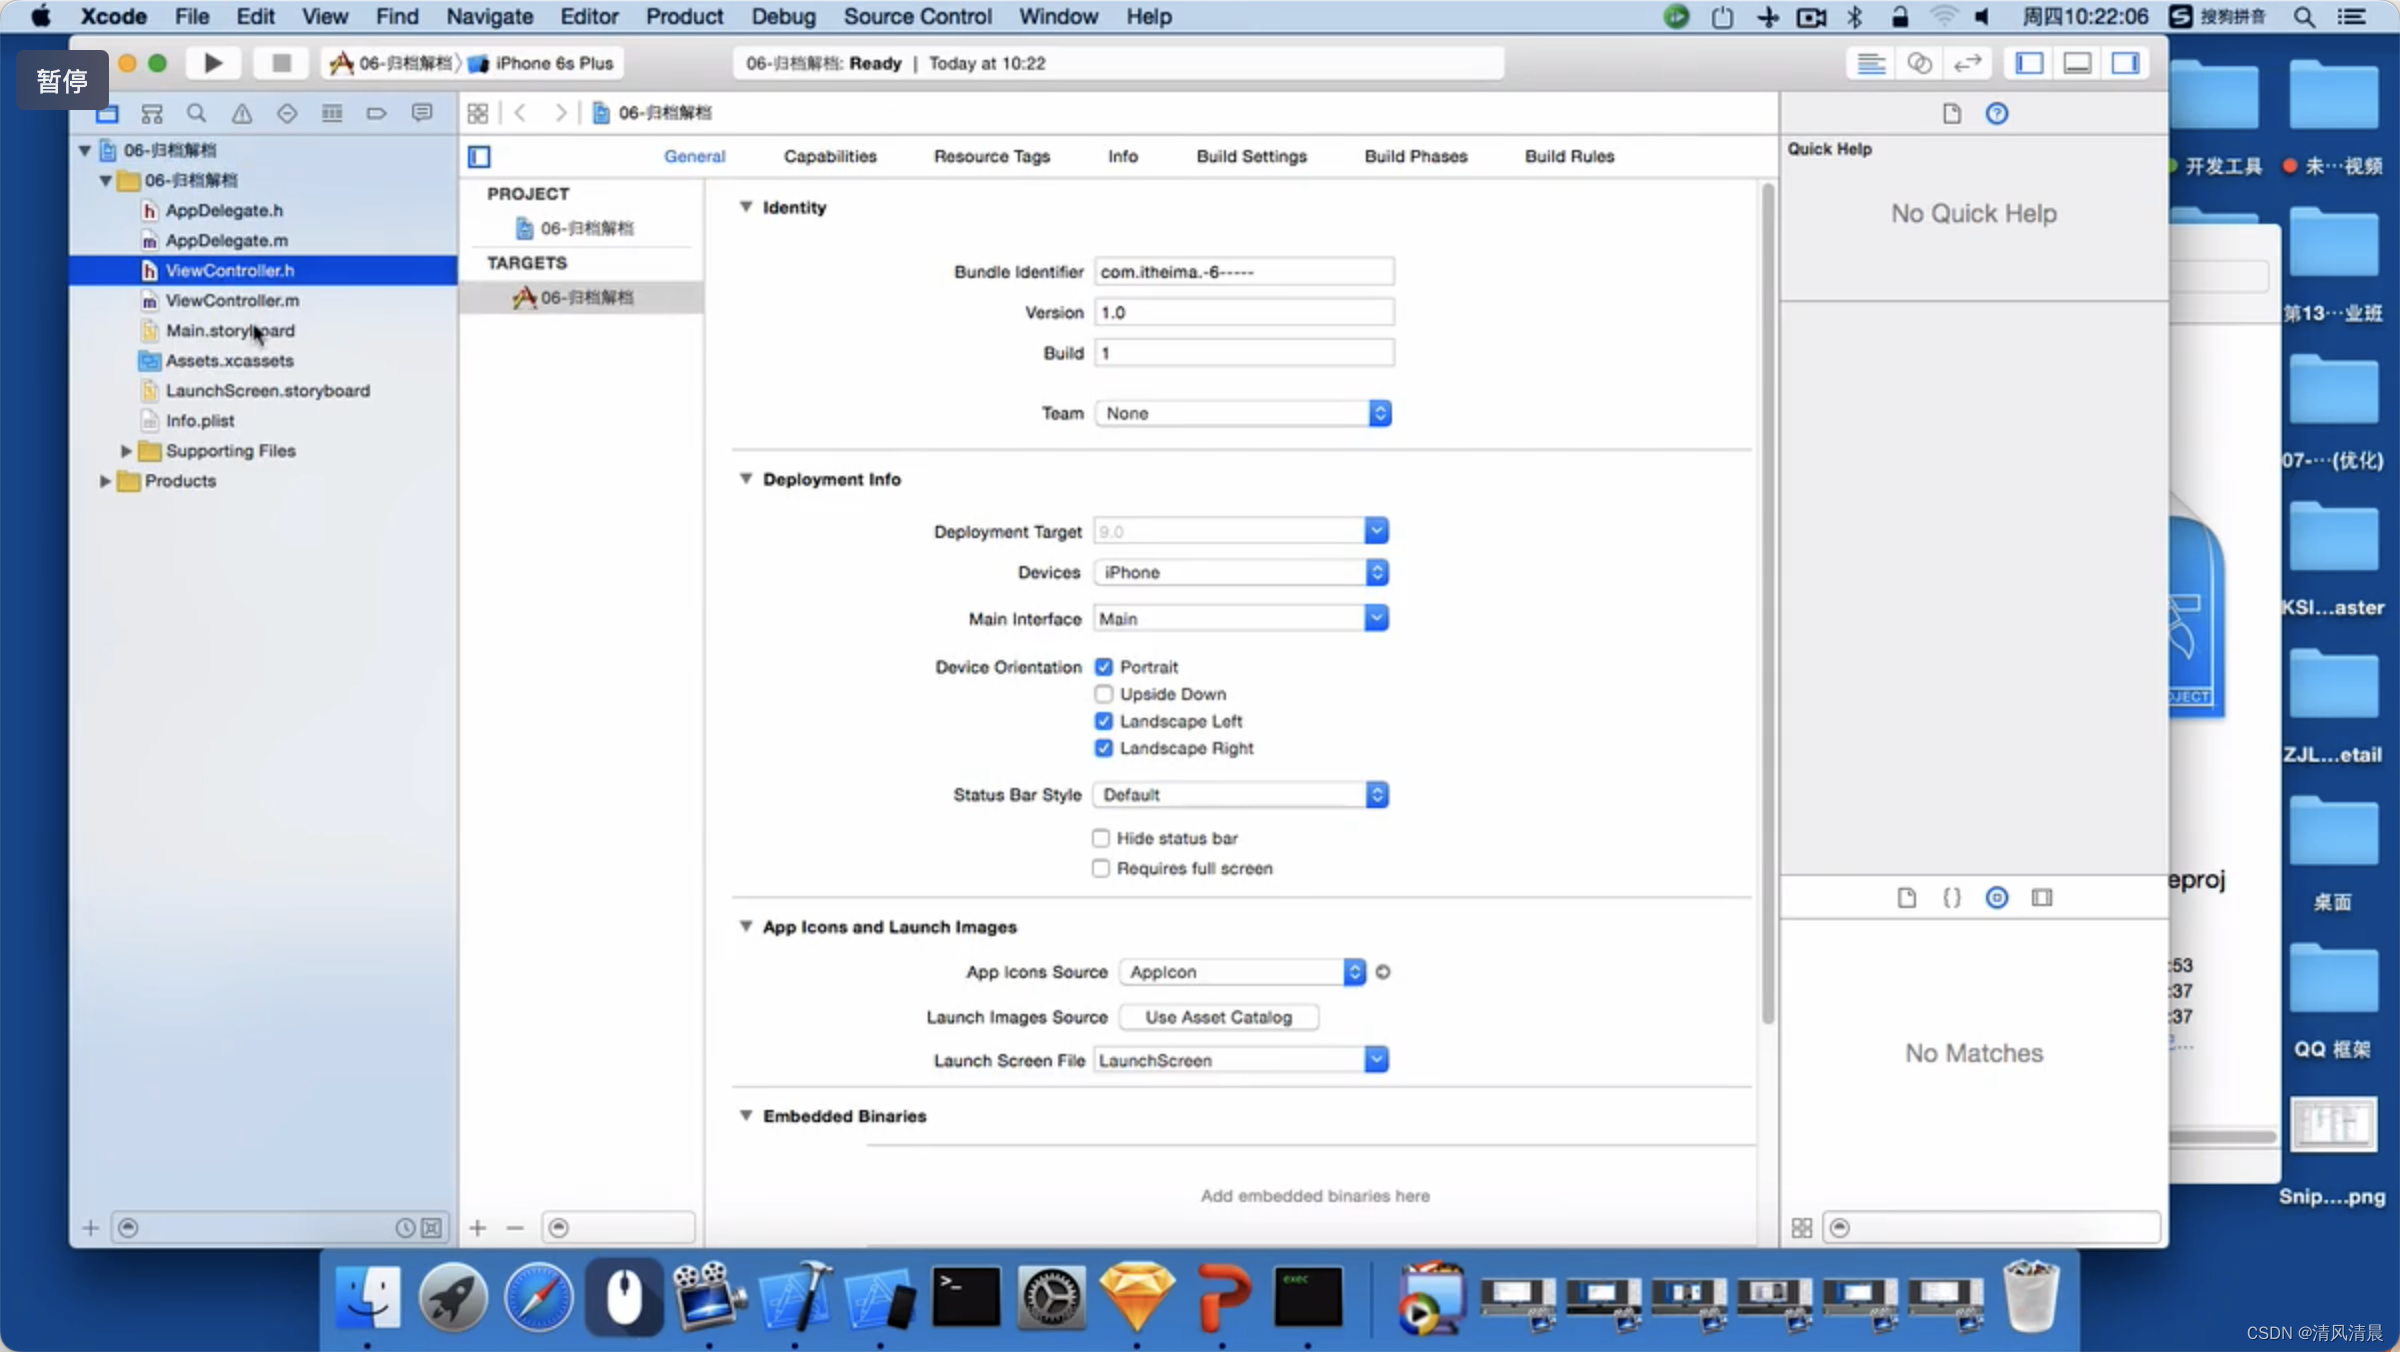Stop the running task
Screen dimensions: 2400x1352
(281, 63)
